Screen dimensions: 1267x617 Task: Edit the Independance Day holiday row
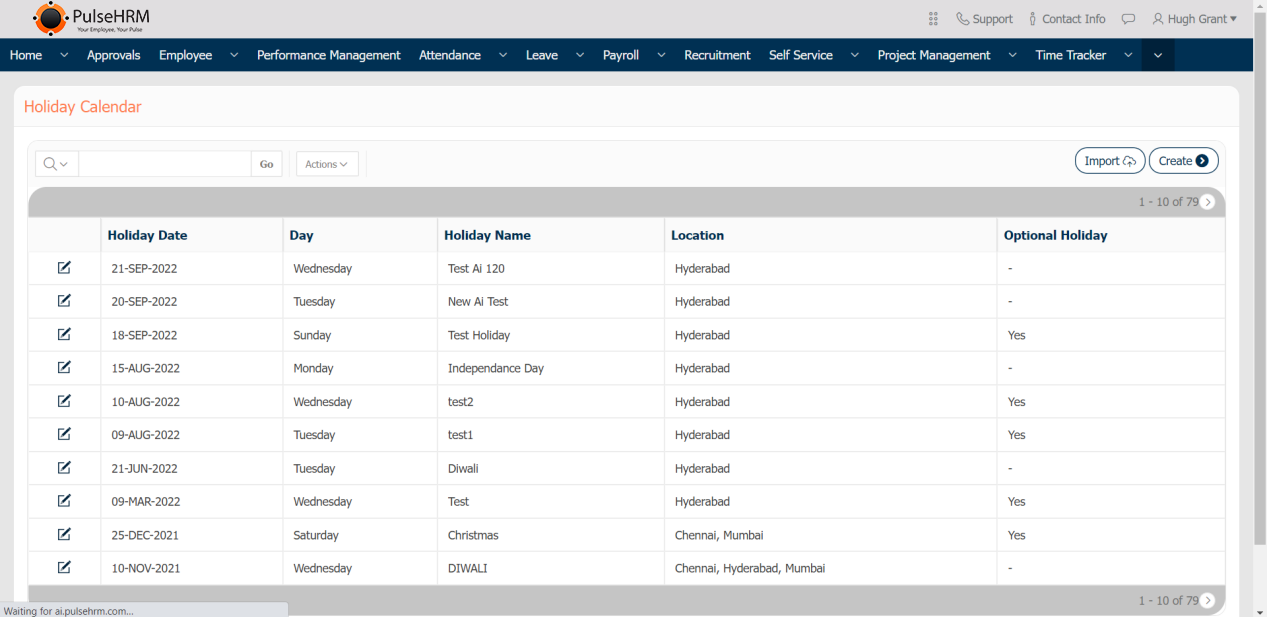(x=64, y=367)
